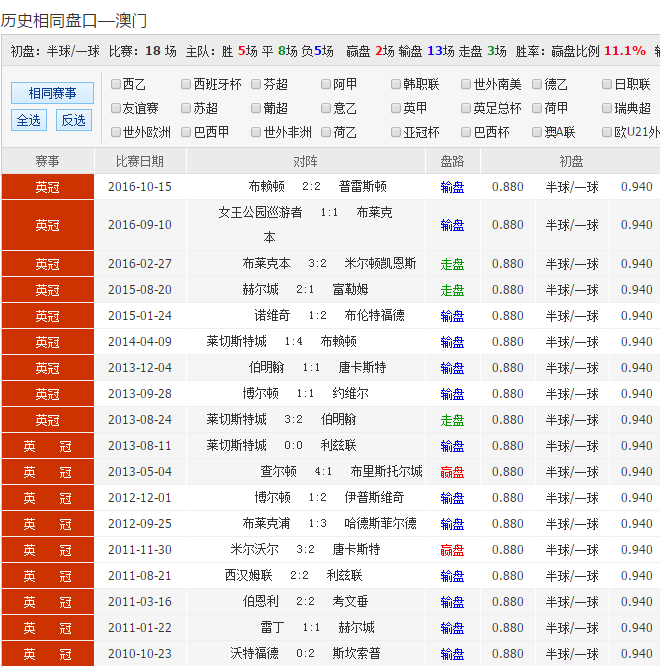Enable the 西班牙杯 checkbox
Image resolution: width=660 pixels, height=668 pixels.
point(187,85)
